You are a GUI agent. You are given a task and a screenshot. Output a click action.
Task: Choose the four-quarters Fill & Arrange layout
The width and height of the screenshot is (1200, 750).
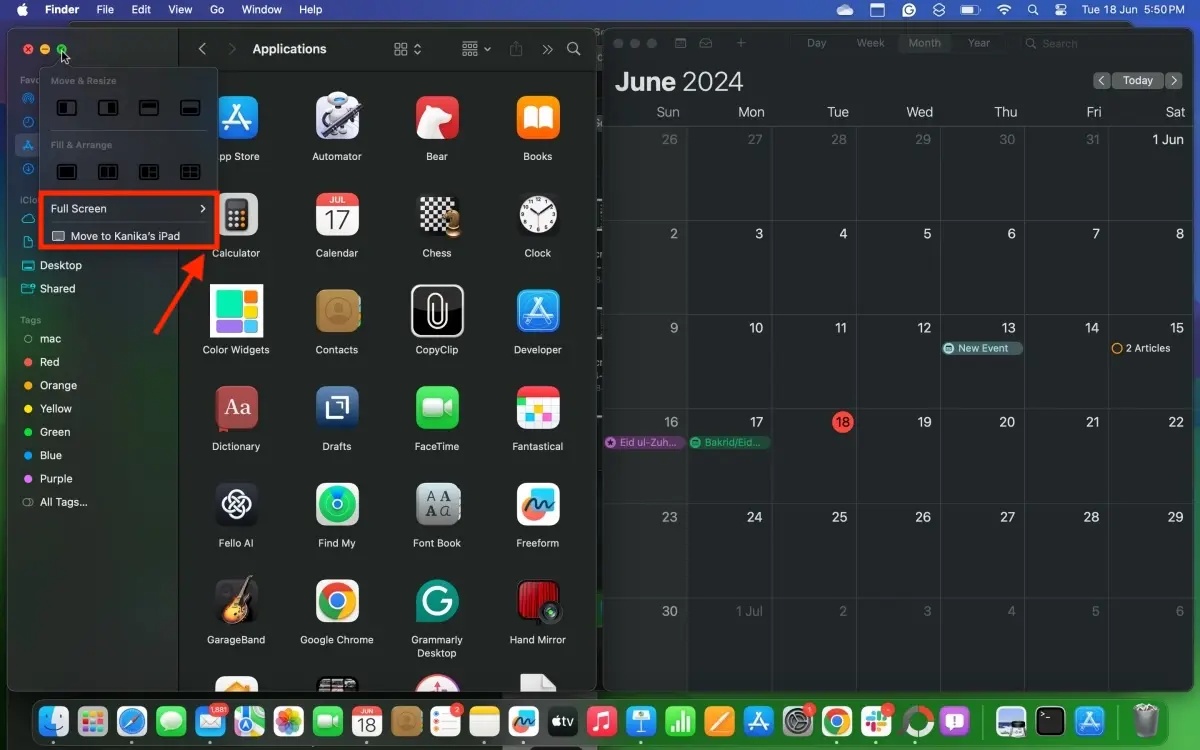(x=189, y=171)
